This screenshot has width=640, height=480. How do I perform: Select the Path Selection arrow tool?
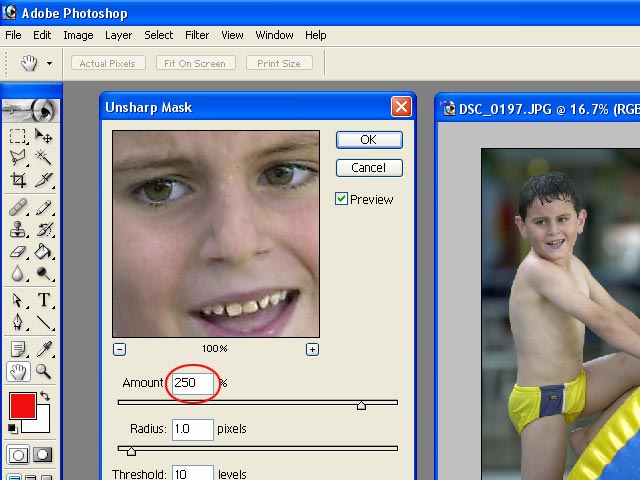point(18,300)
